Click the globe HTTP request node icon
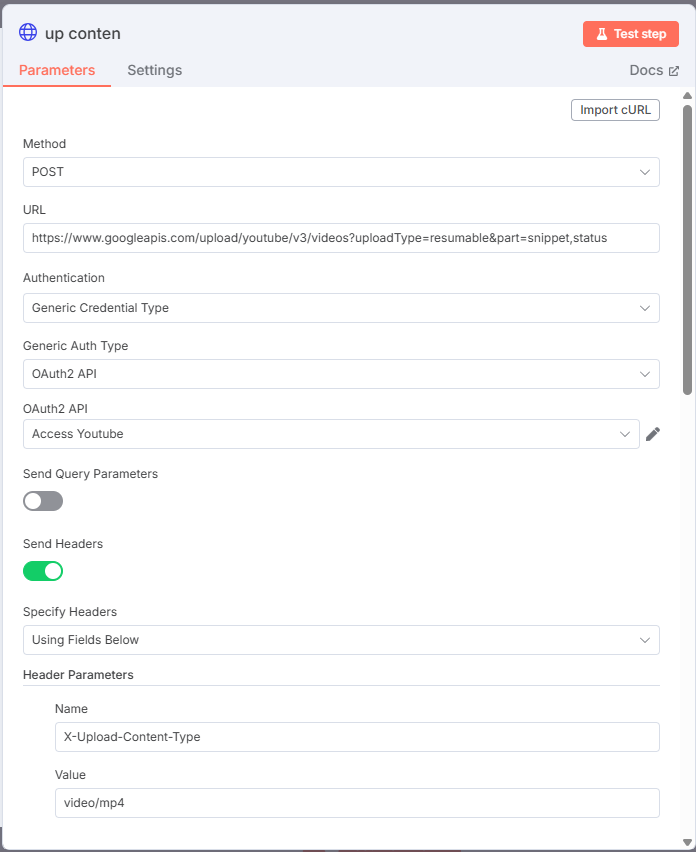696x852 pixels. 28,33
